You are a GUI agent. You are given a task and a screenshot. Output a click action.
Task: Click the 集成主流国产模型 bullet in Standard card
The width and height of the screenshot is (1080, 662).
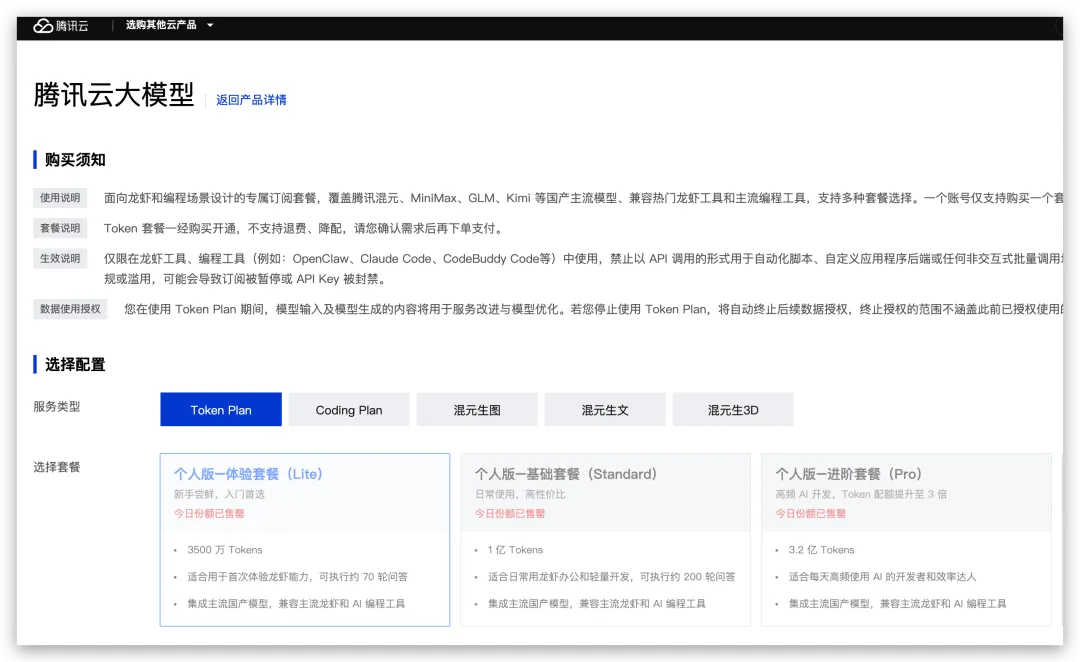[x=596, y=603]
